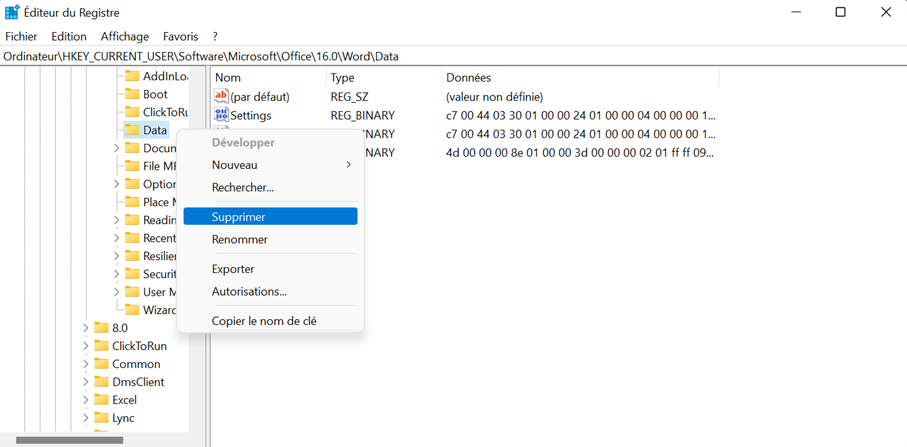Image resolution: width=907 pixels, height=447 pixels.
Task: Expand the Docun key
Action: (117, 148)
